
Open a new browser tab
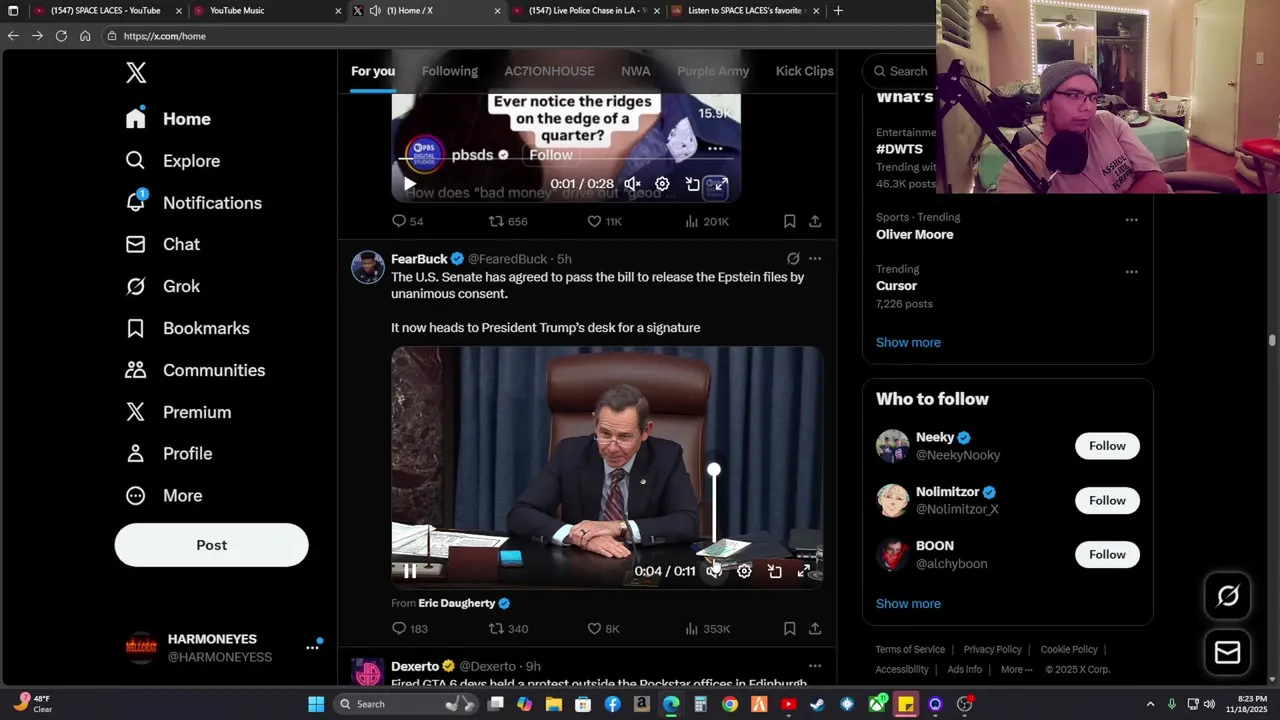click(838, 11)
